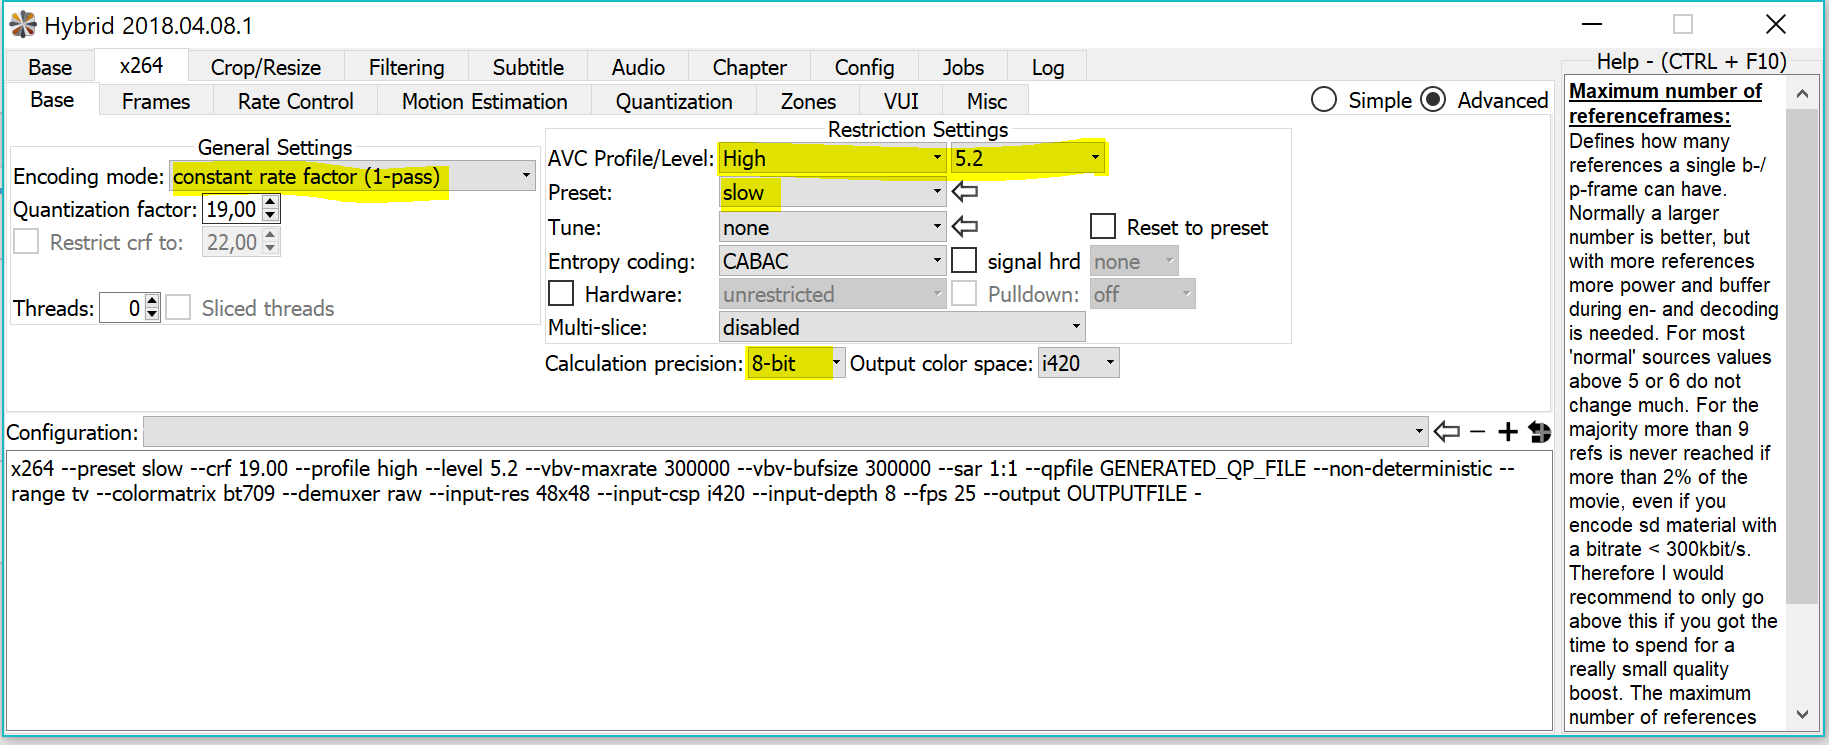Switch to the top-level Base tab
This screenshot has width=1829, height=745.
(50, 67)
